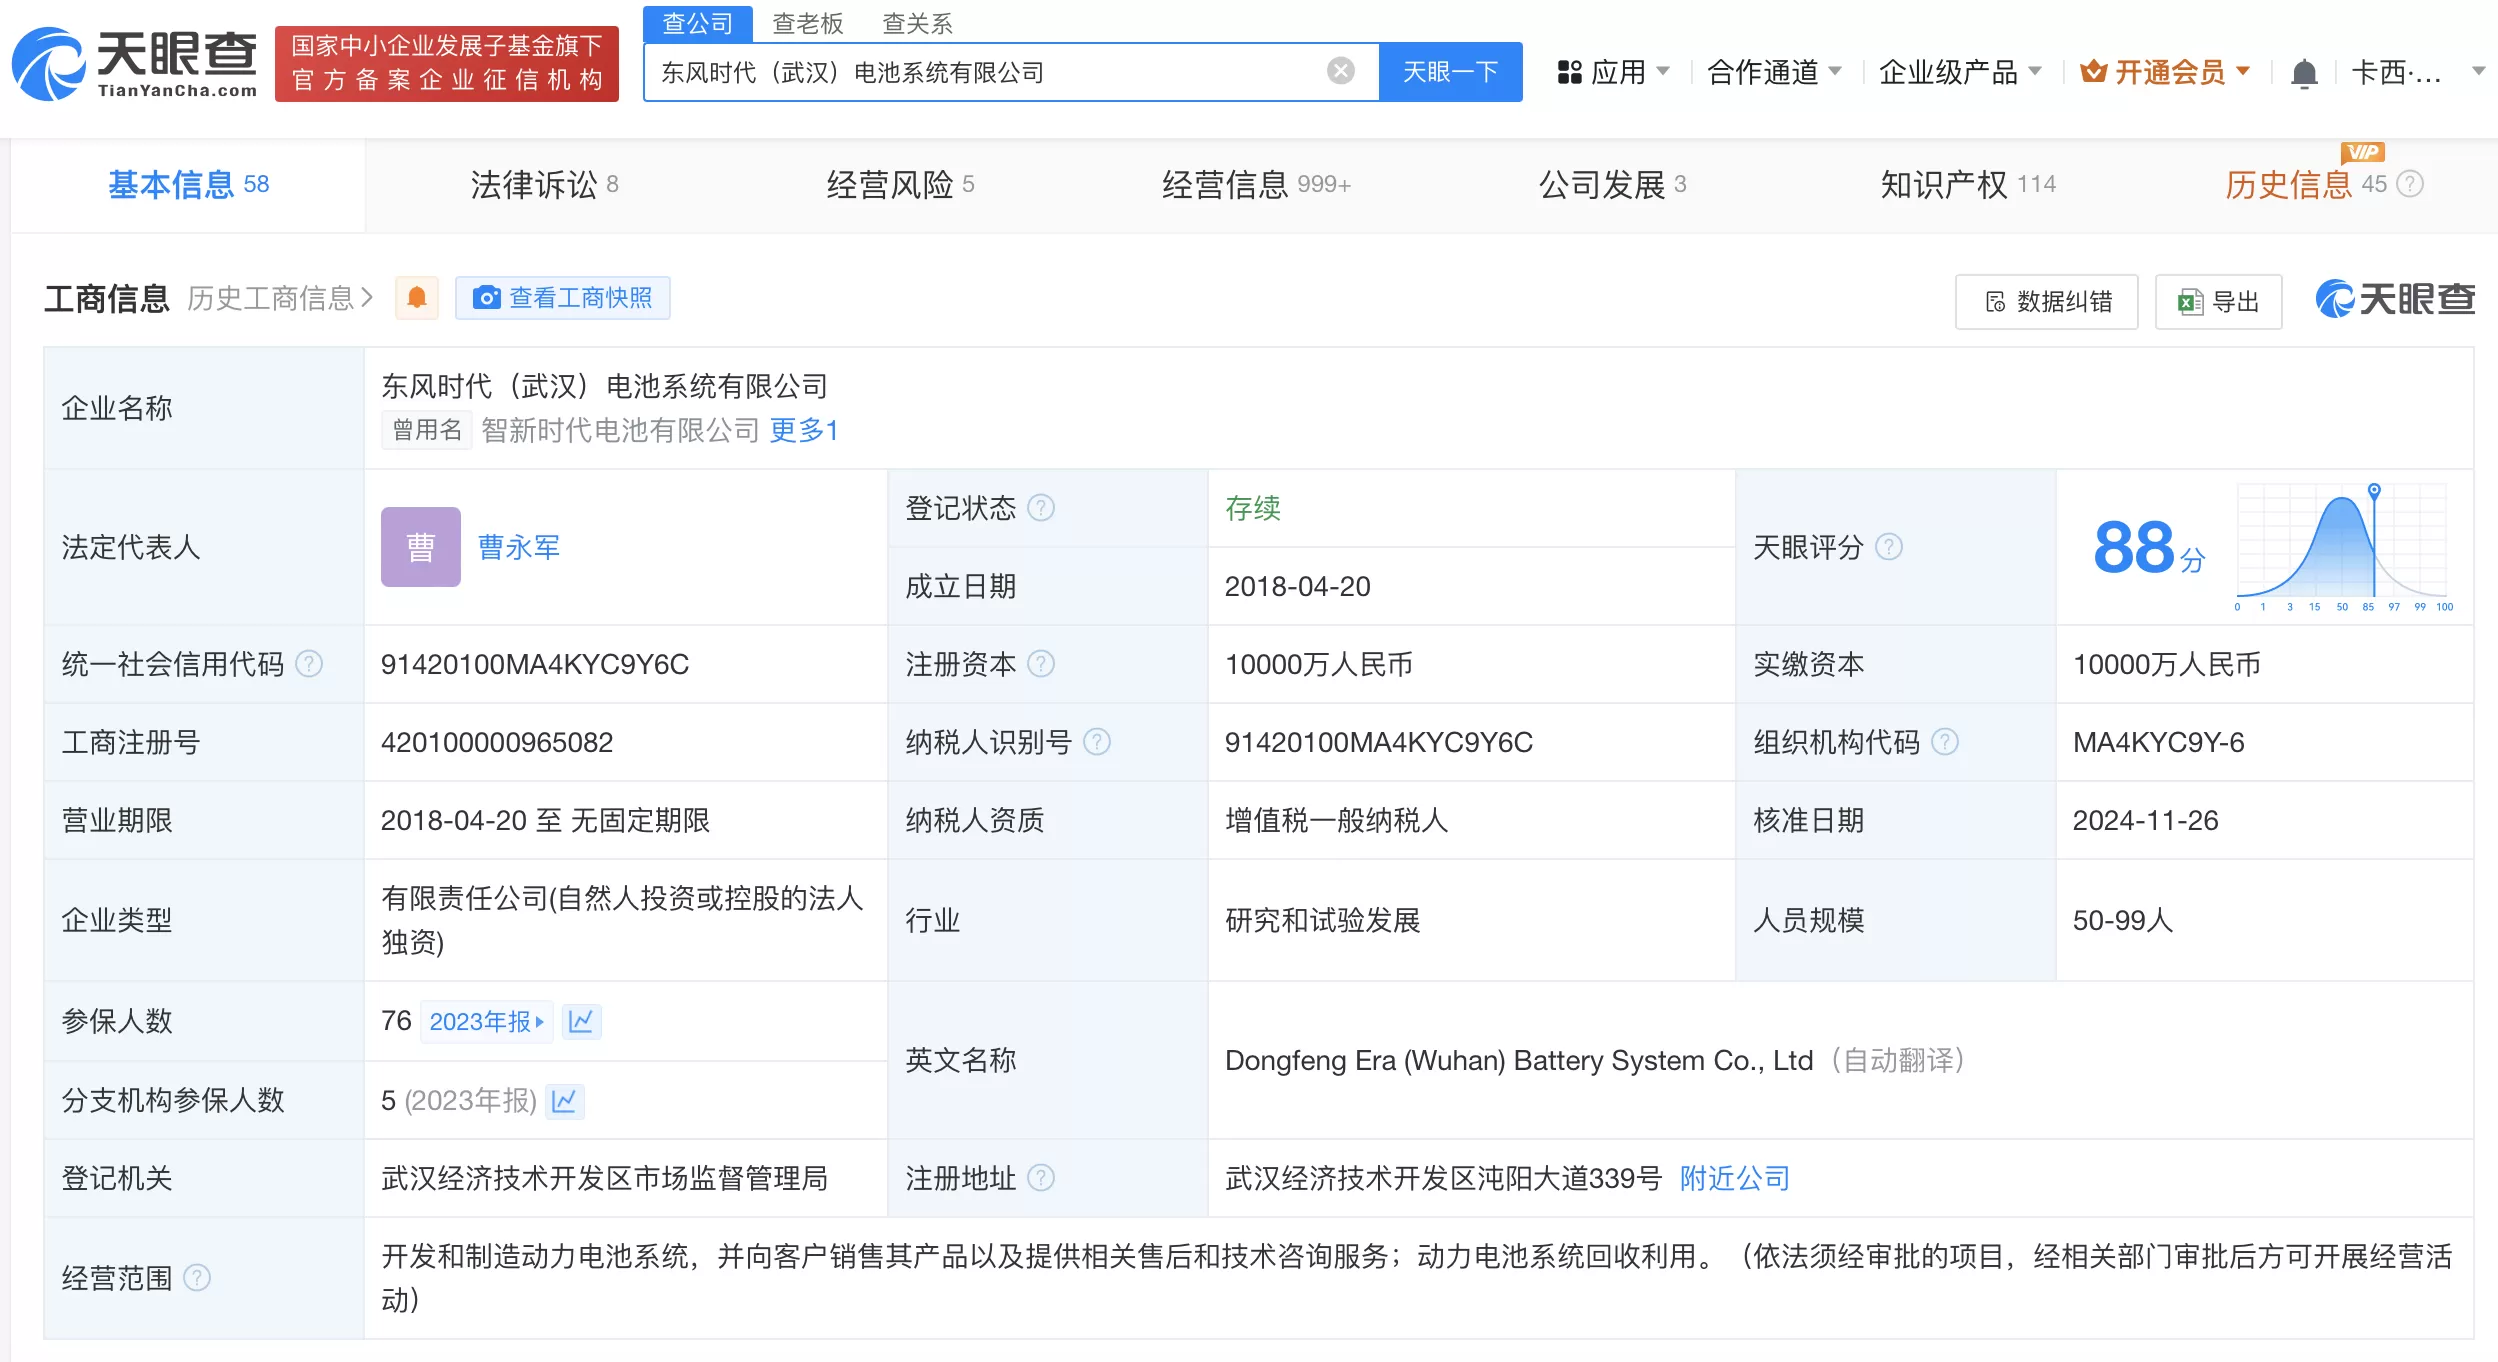Click the 数据纠错 button

2047,301
